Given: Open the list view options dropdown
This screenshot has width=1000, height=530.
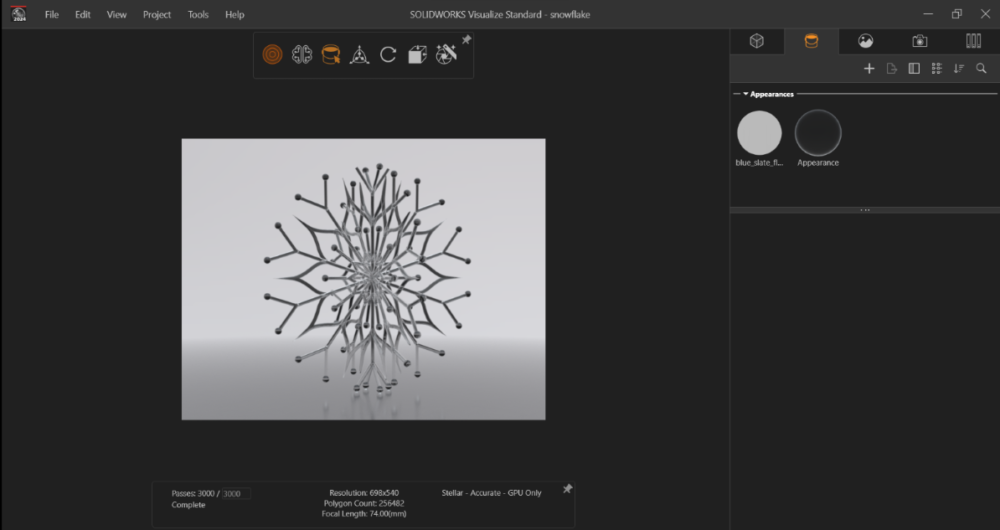Looking at the screenshot, I should 937,68.
